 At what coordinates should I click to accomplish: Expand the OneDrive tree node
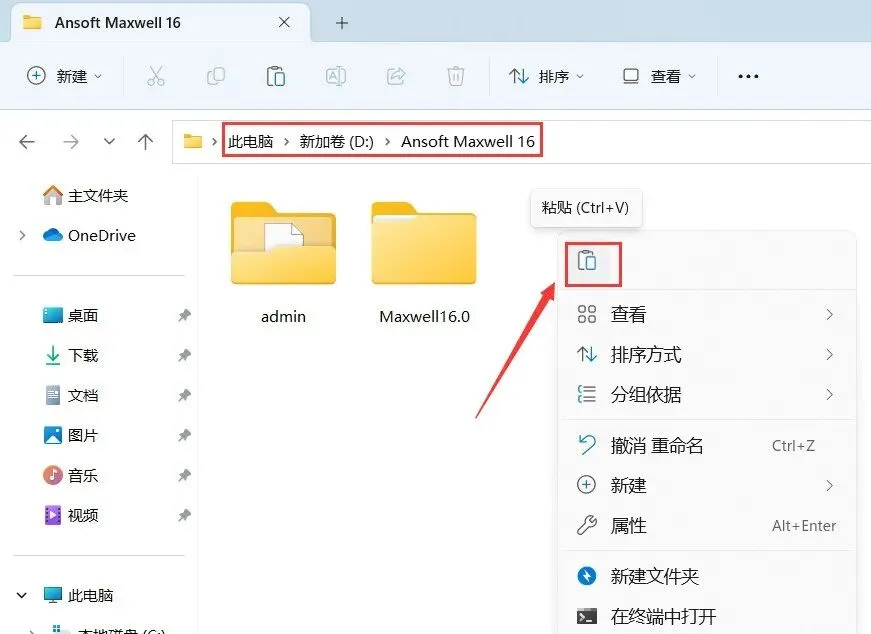coord(22,236)
